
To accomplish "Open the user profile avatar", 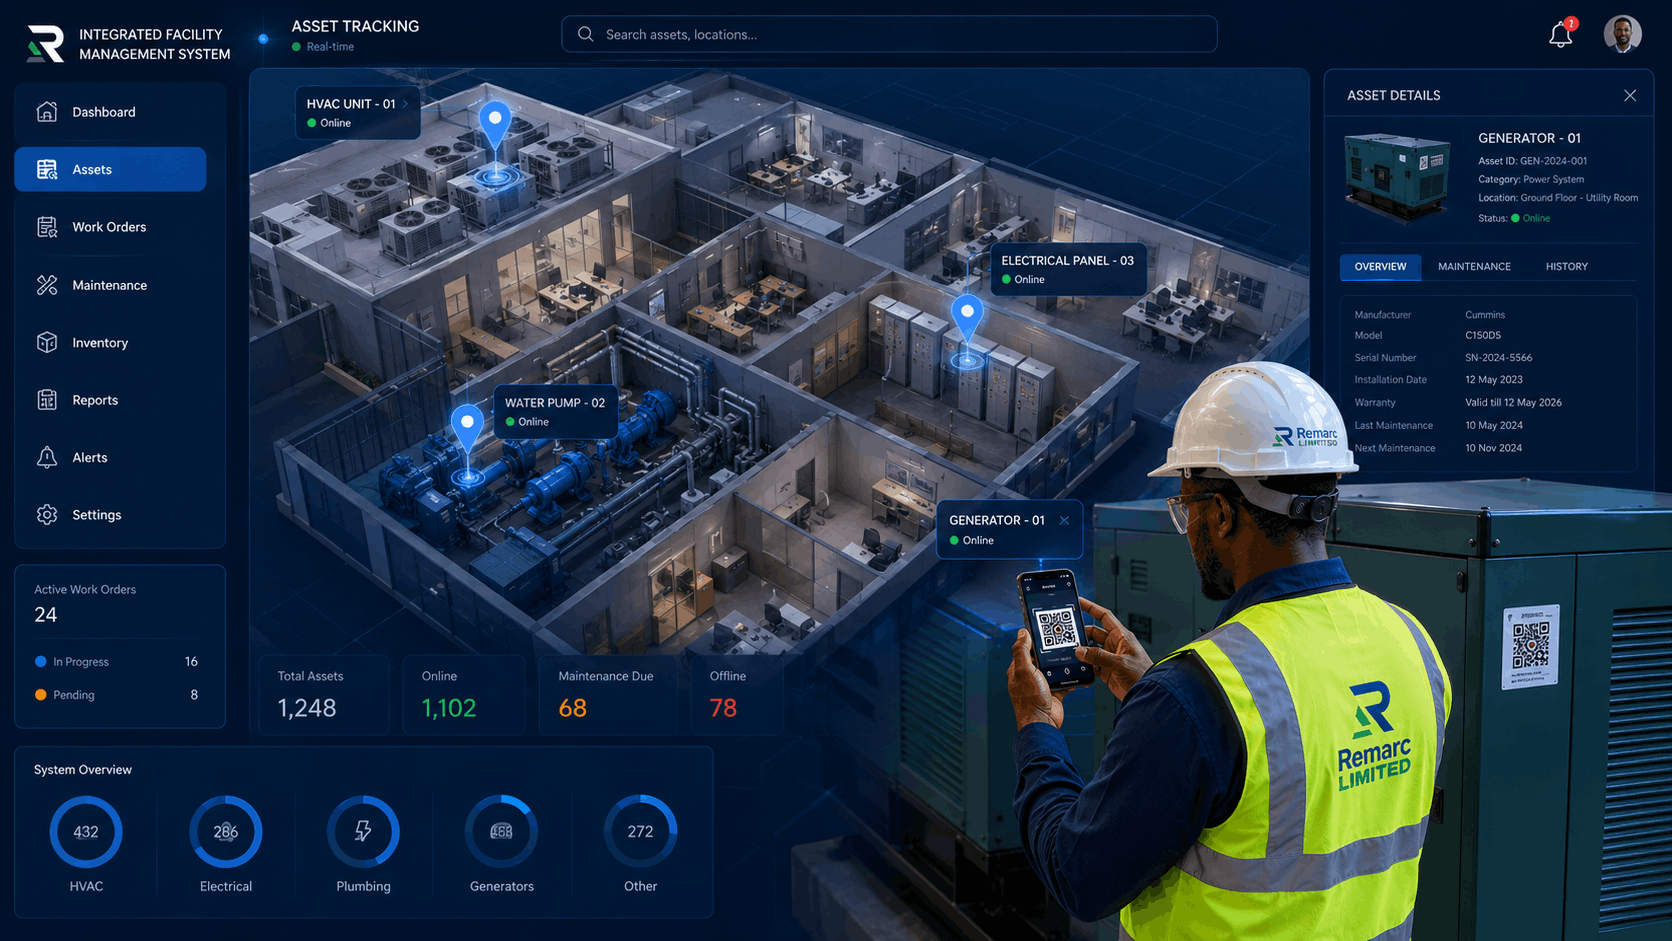I will 1622,34.
